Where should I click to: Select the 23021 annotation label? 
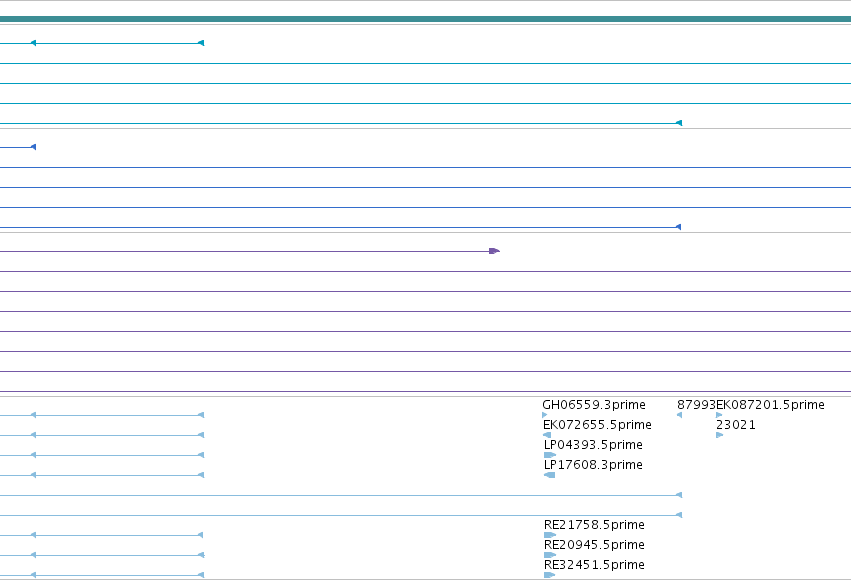(736, 425)
